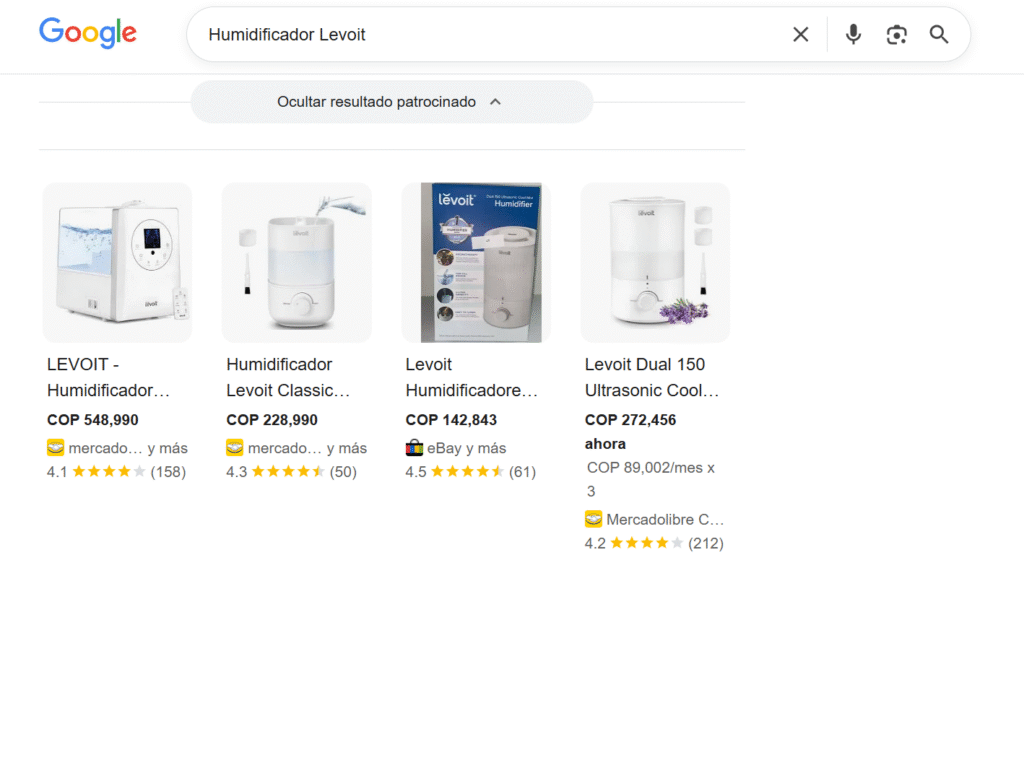Collapse the sponsored result chevron
The image size is (1024, 778).
pyautogui.click(x=495, y=102)
